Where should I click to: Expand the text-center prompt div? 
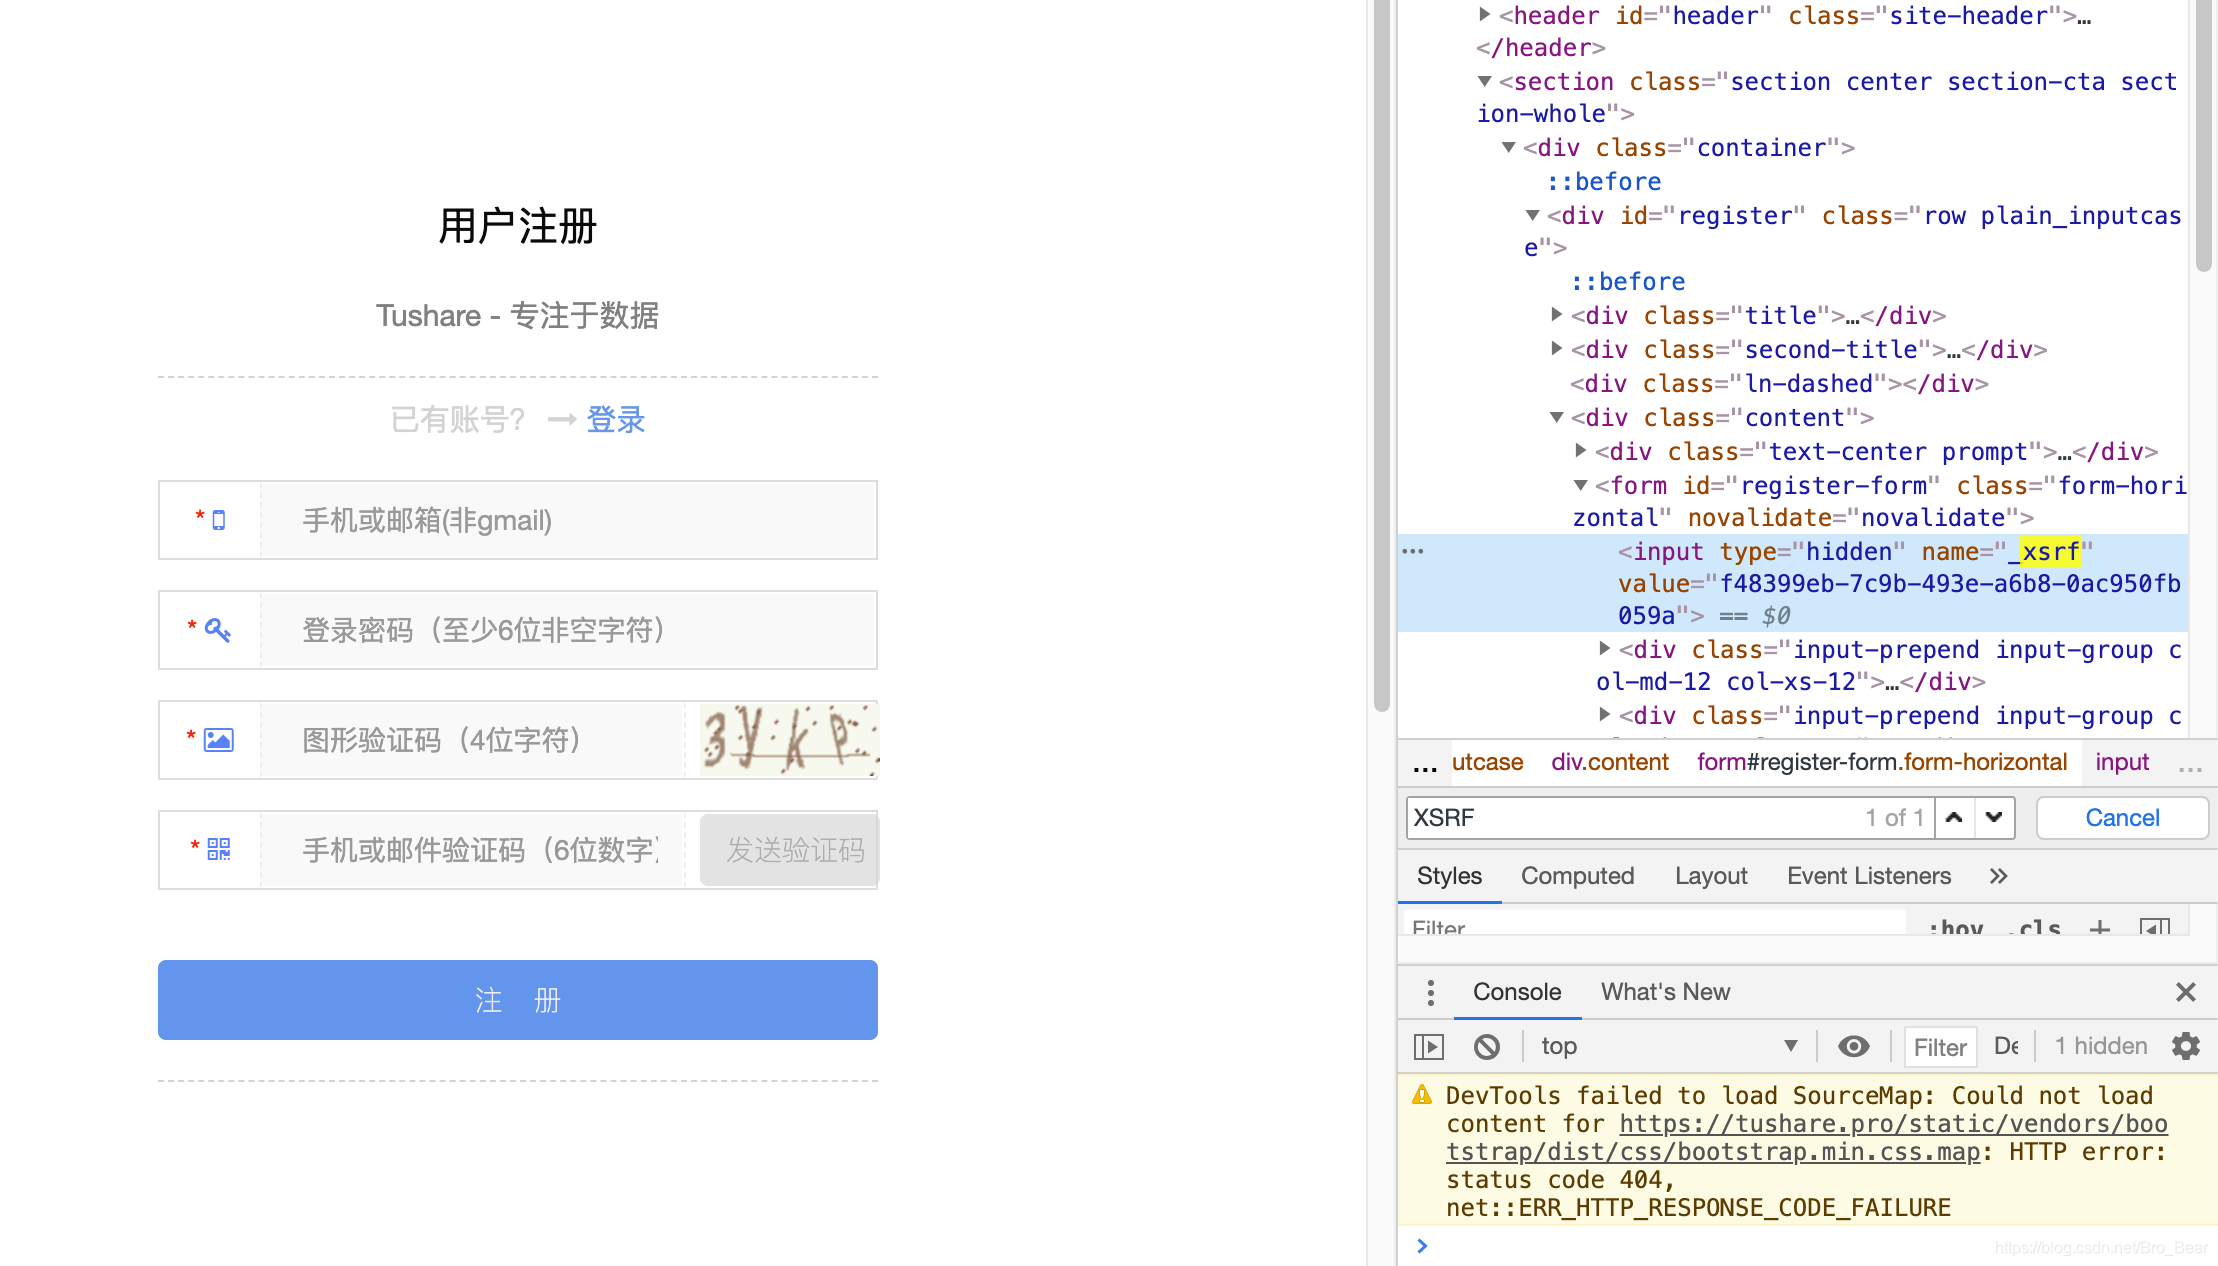(1581, 451)
